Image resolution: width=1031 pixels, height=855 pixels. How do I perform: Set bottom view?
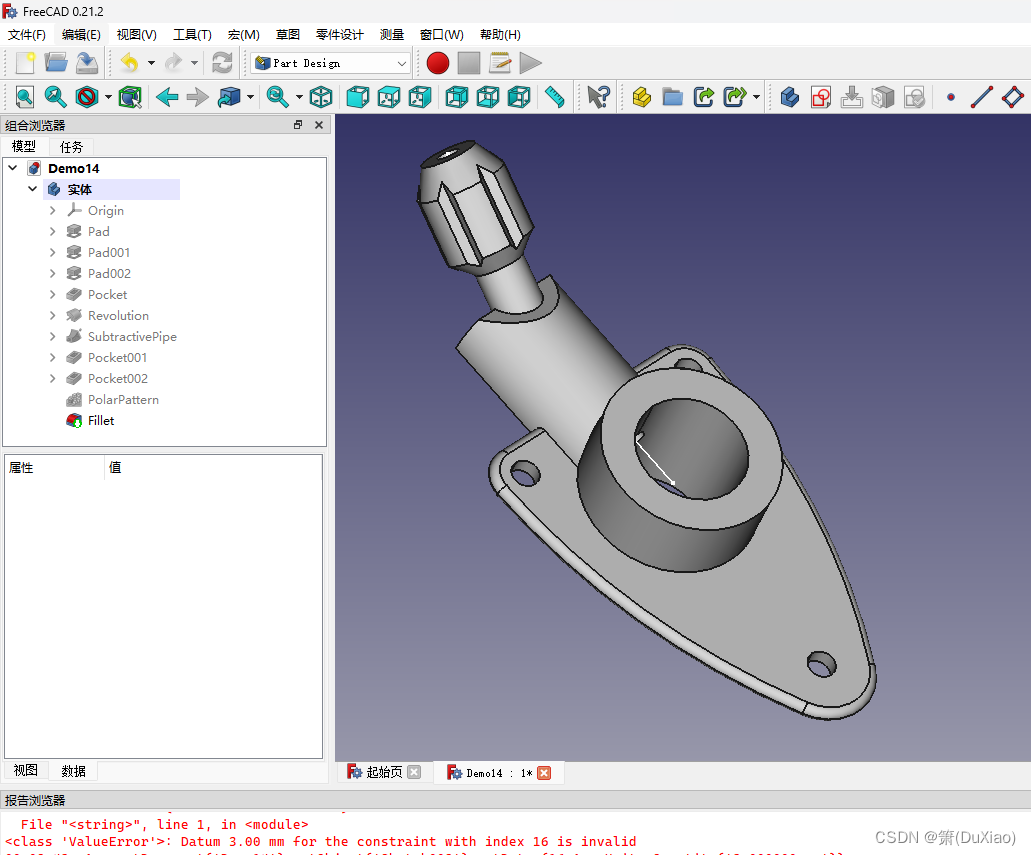487,97
